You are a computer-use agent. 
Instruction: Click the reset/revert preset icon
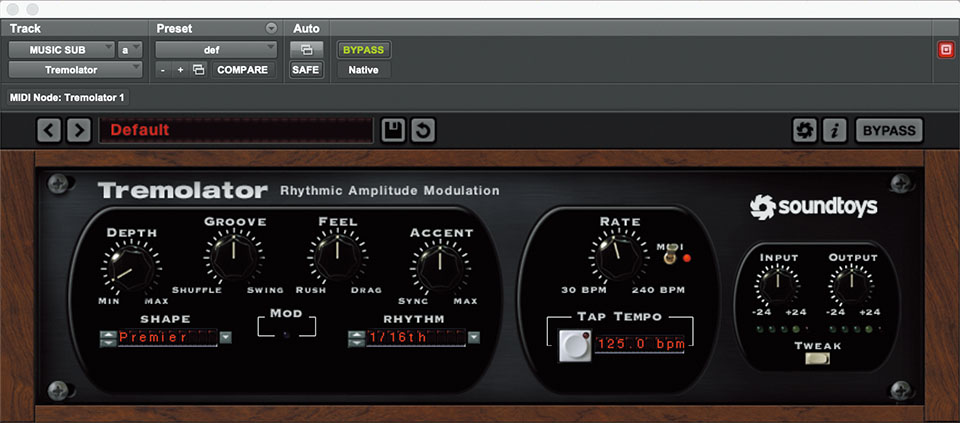423,130
